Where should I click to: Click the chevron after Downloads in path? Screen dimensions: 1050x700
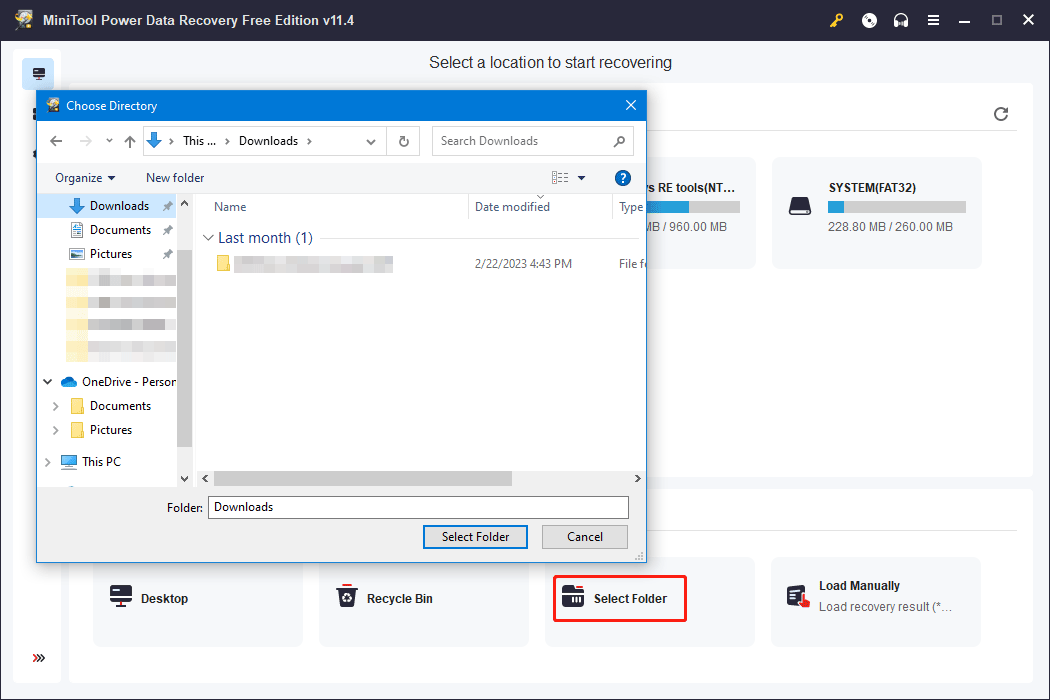point(309,141)
